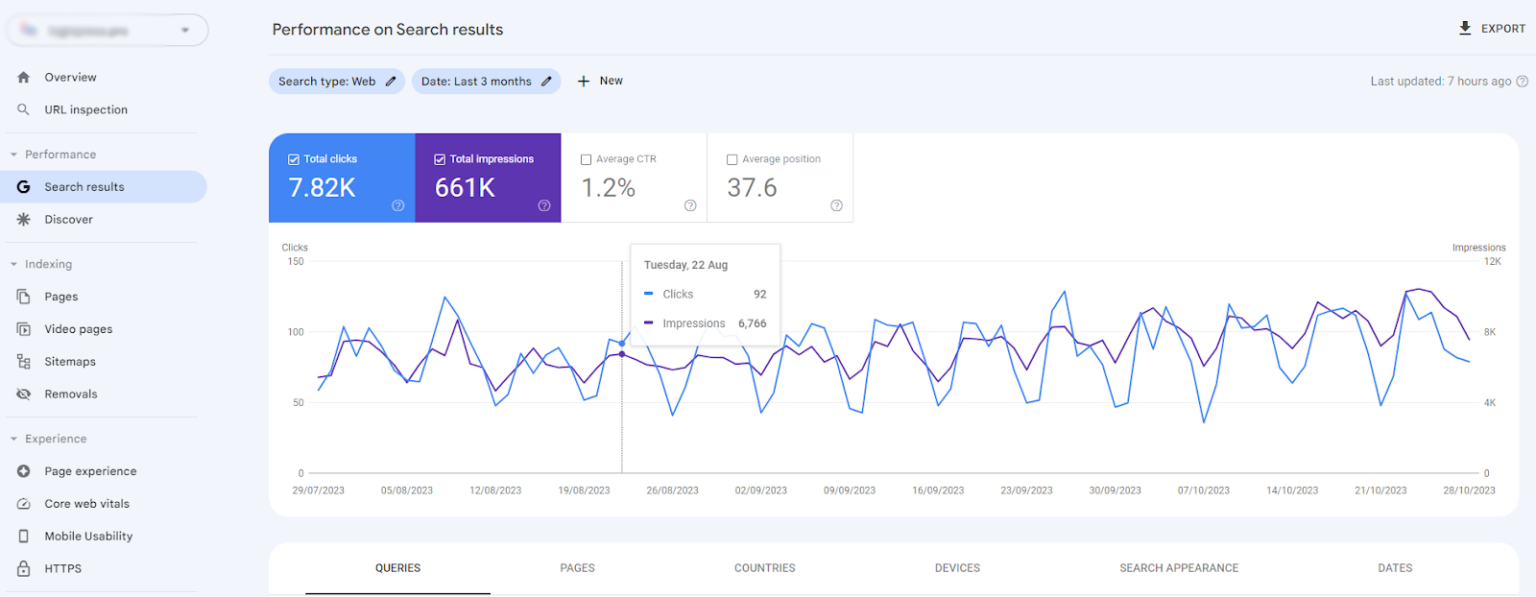Open the URL inspection tool
This screenshot has width=1536, height=597.
coord(86,110)
